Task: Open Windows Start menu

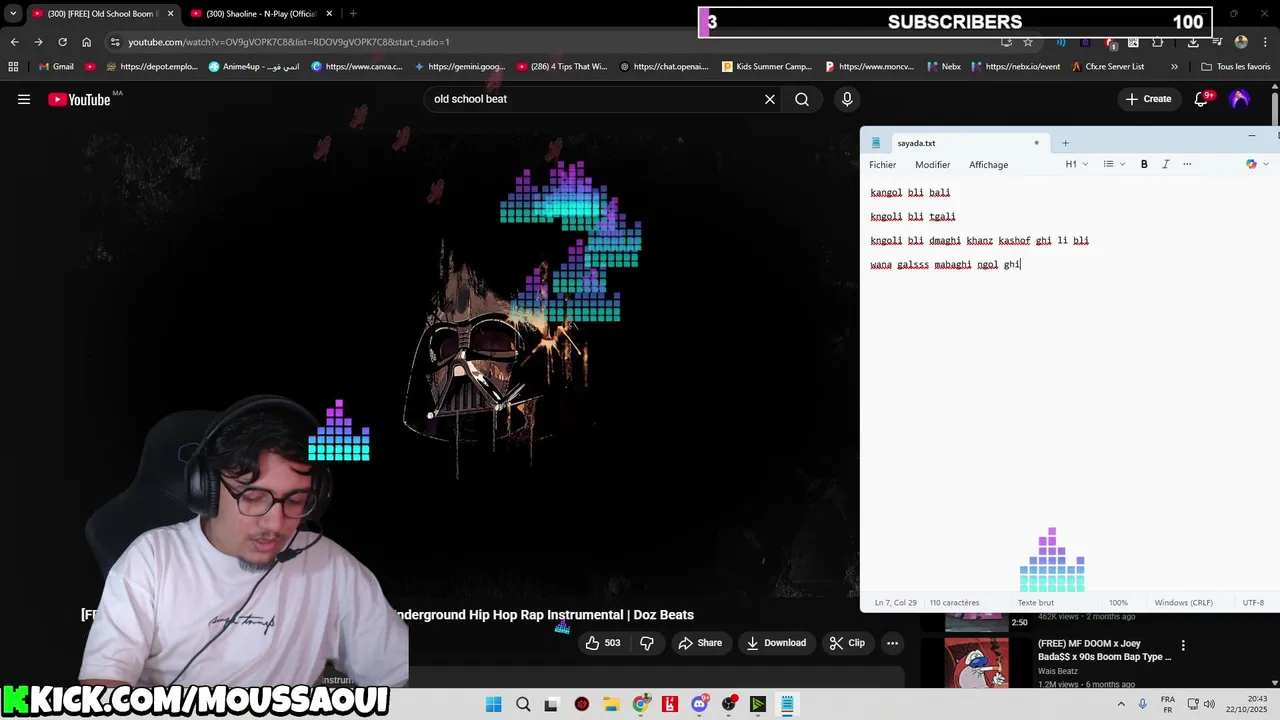Action: 494,704
